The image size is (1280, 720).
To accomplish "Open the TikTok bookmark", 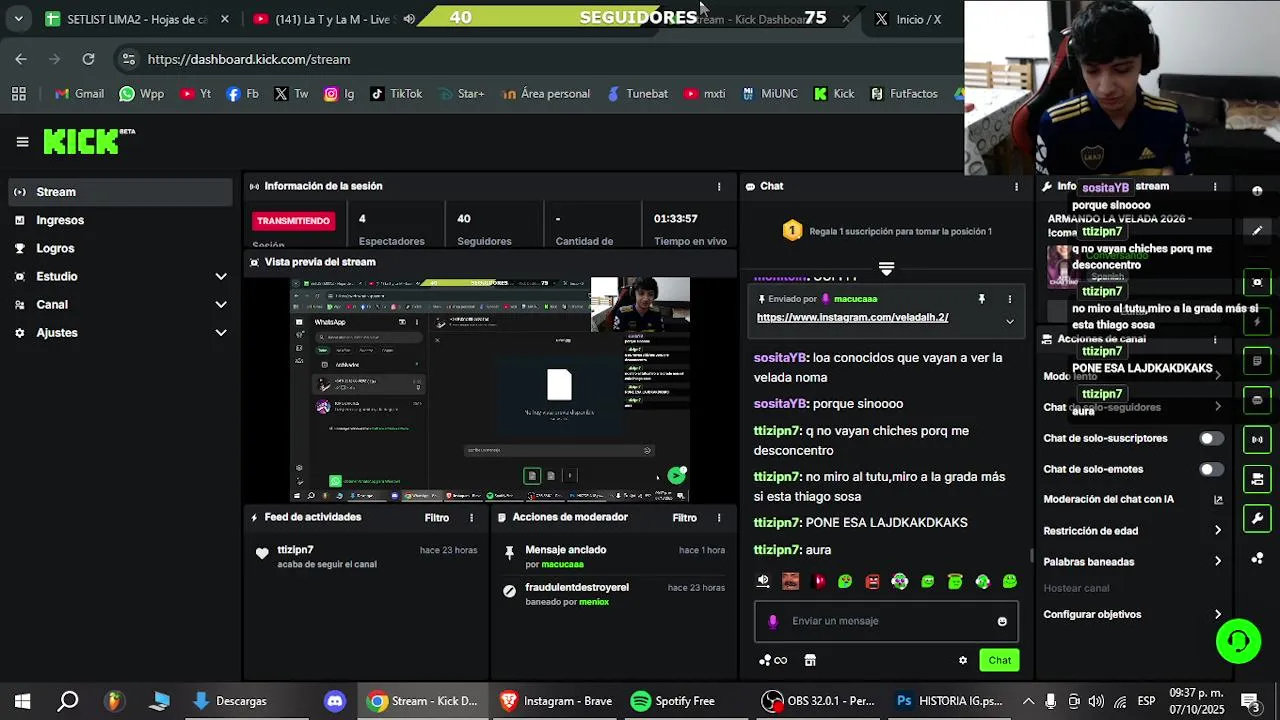I will (x=396, y=94).
